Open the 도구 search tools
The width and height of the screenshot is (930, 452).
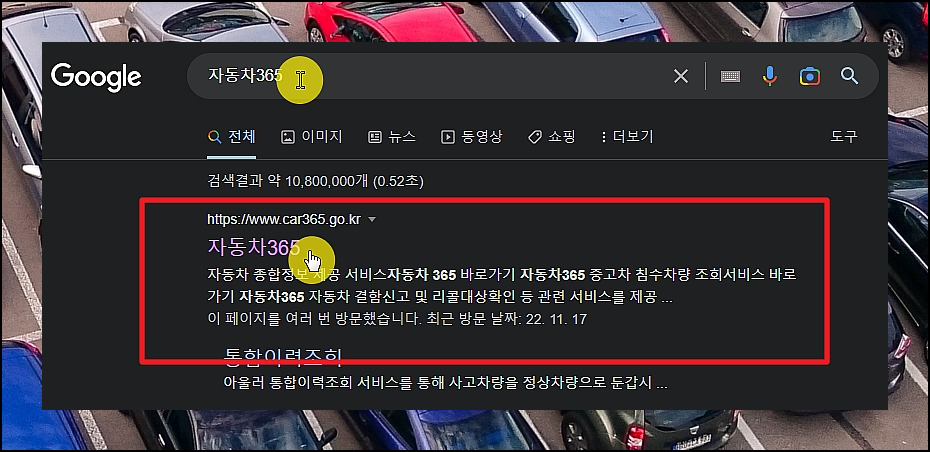click(x=843, y=137)
